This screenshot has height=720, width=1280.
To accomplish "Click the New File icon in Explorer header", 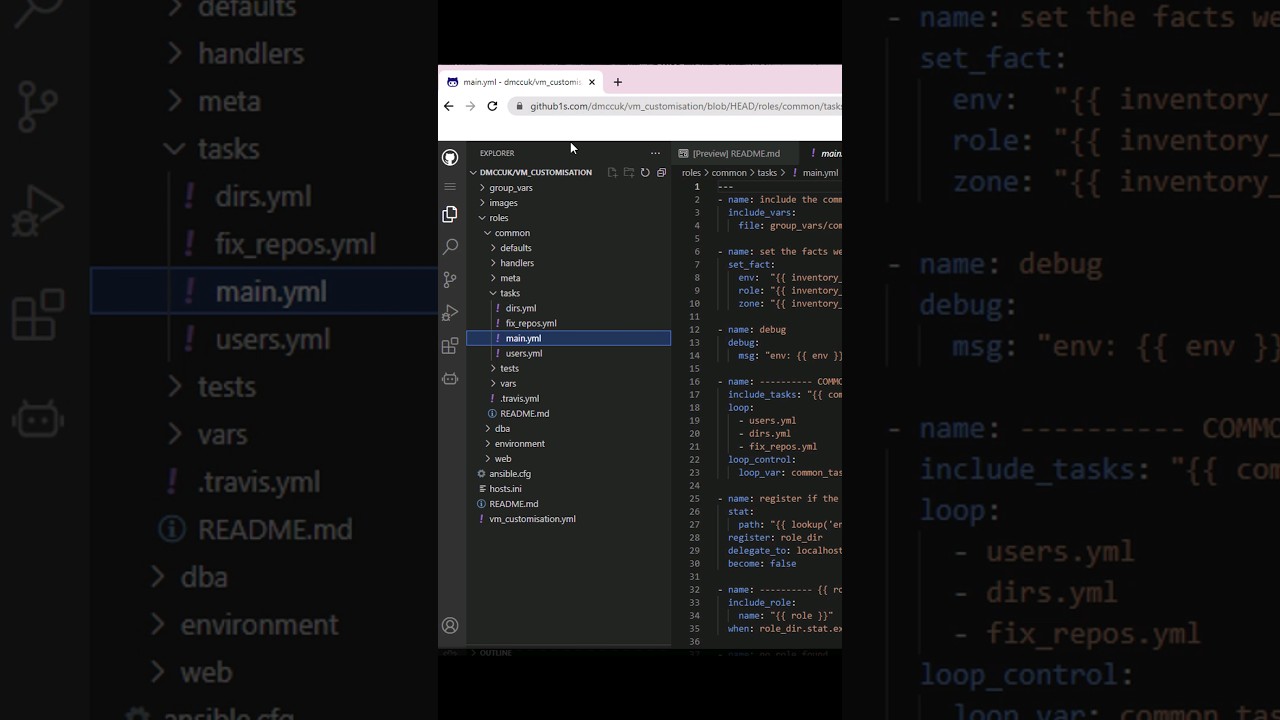I will [x=612, y=172].
